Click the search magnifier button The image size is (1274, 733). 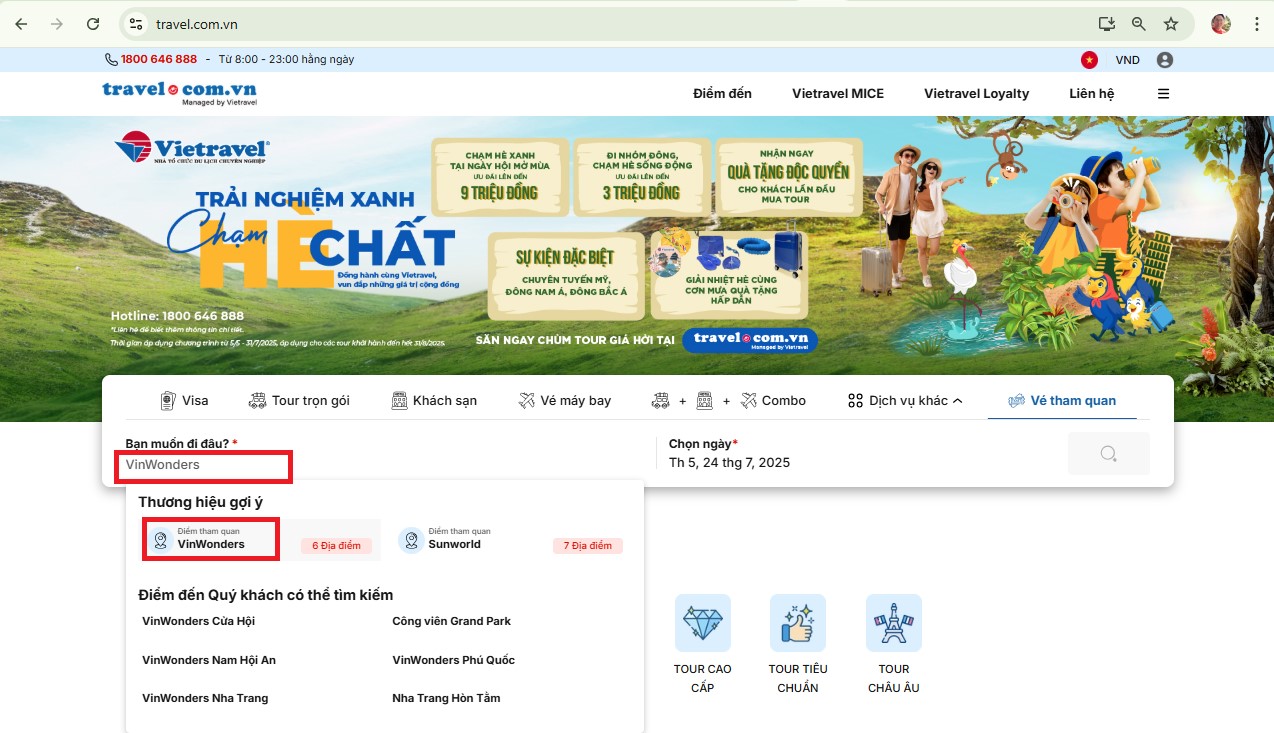tap(1108, 453)
